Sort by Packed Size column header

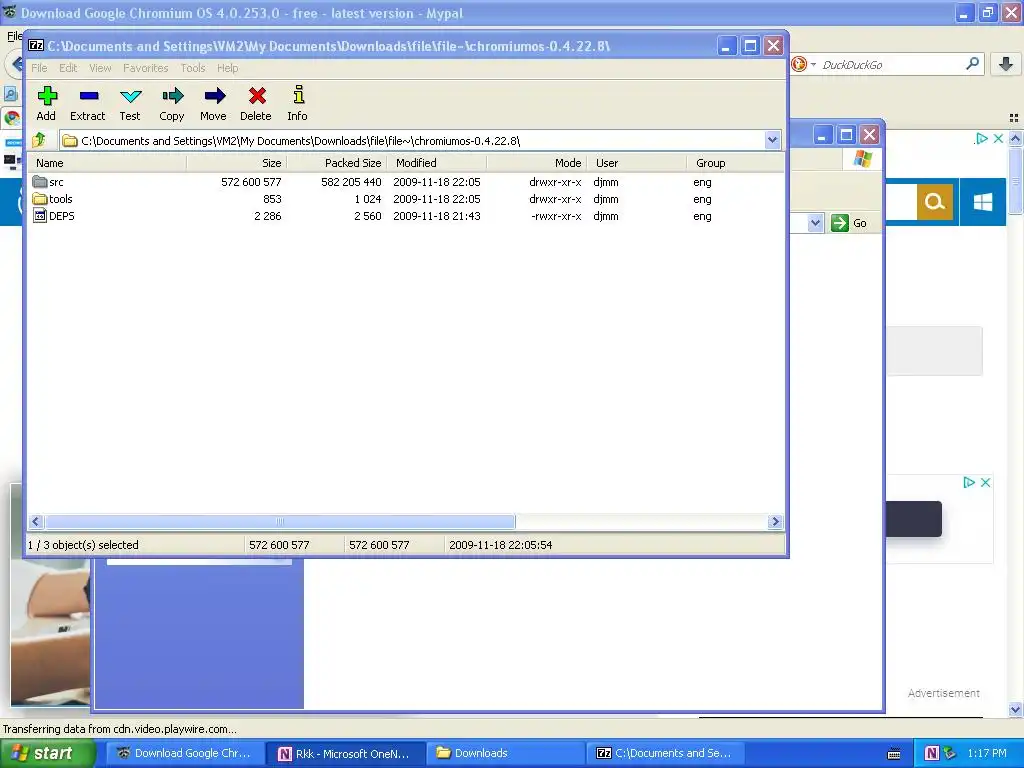coord(336,163)
